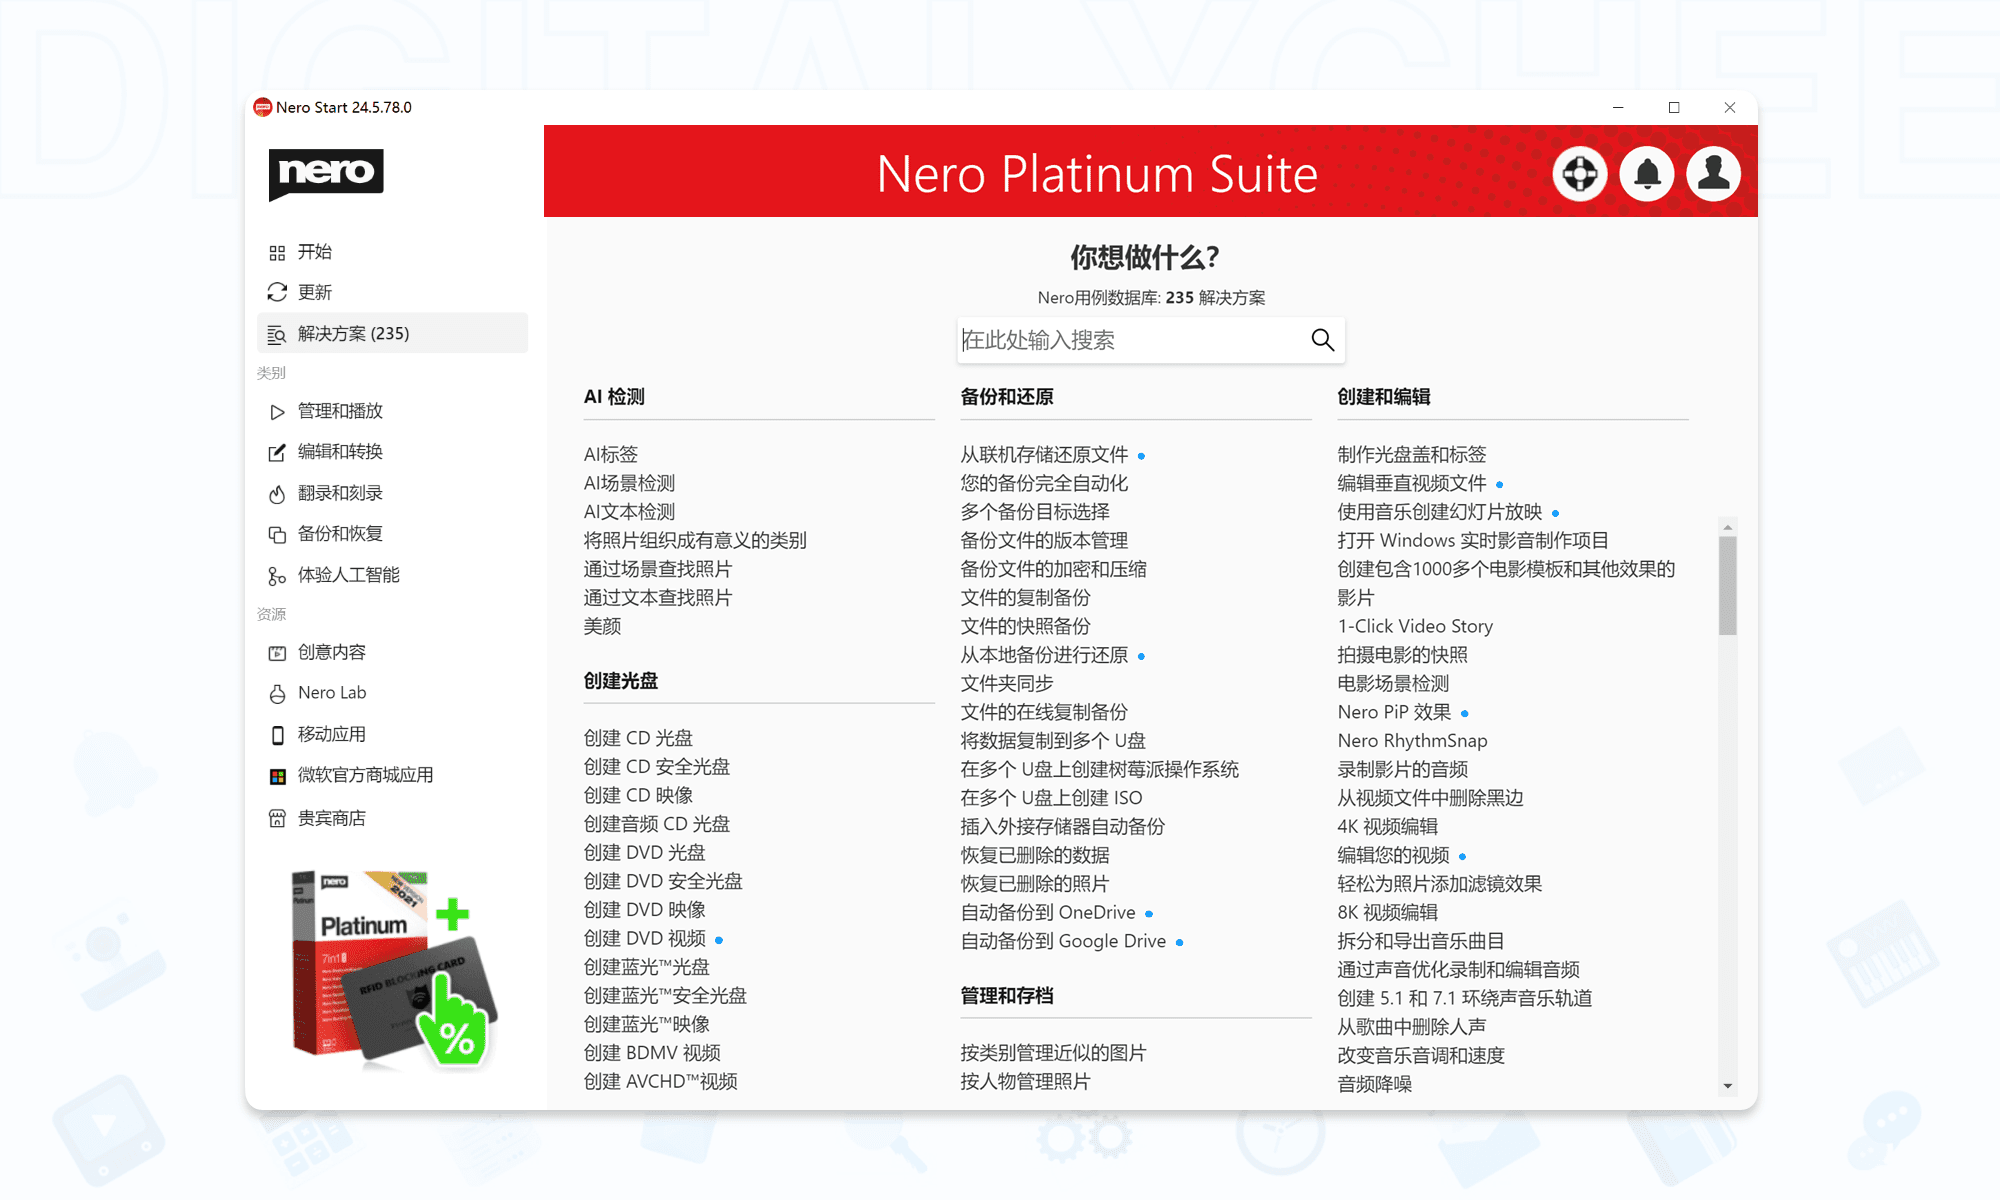Click the crosshair target icon in the header
Viewport: 2000px width, 1200px height.
point(1580,173)
